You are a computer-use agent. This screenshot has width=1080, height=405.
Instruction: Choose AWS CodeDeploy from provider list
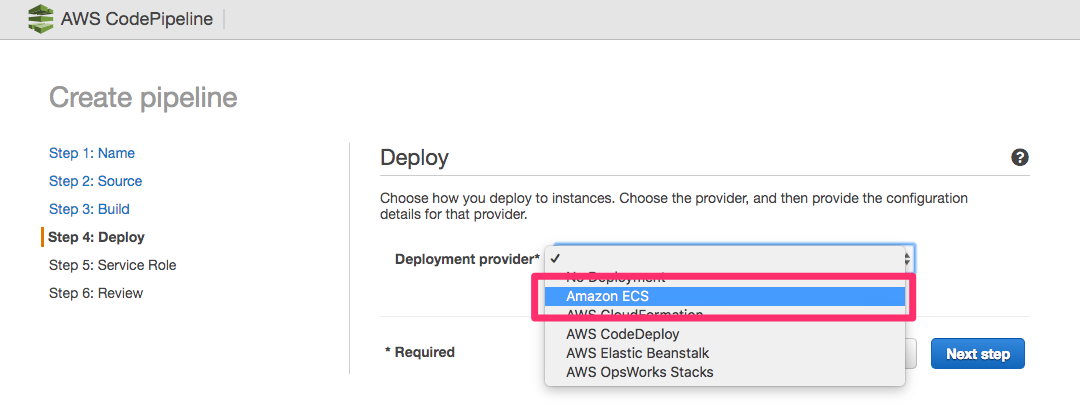pyautogui.click(x=724, y=334)
